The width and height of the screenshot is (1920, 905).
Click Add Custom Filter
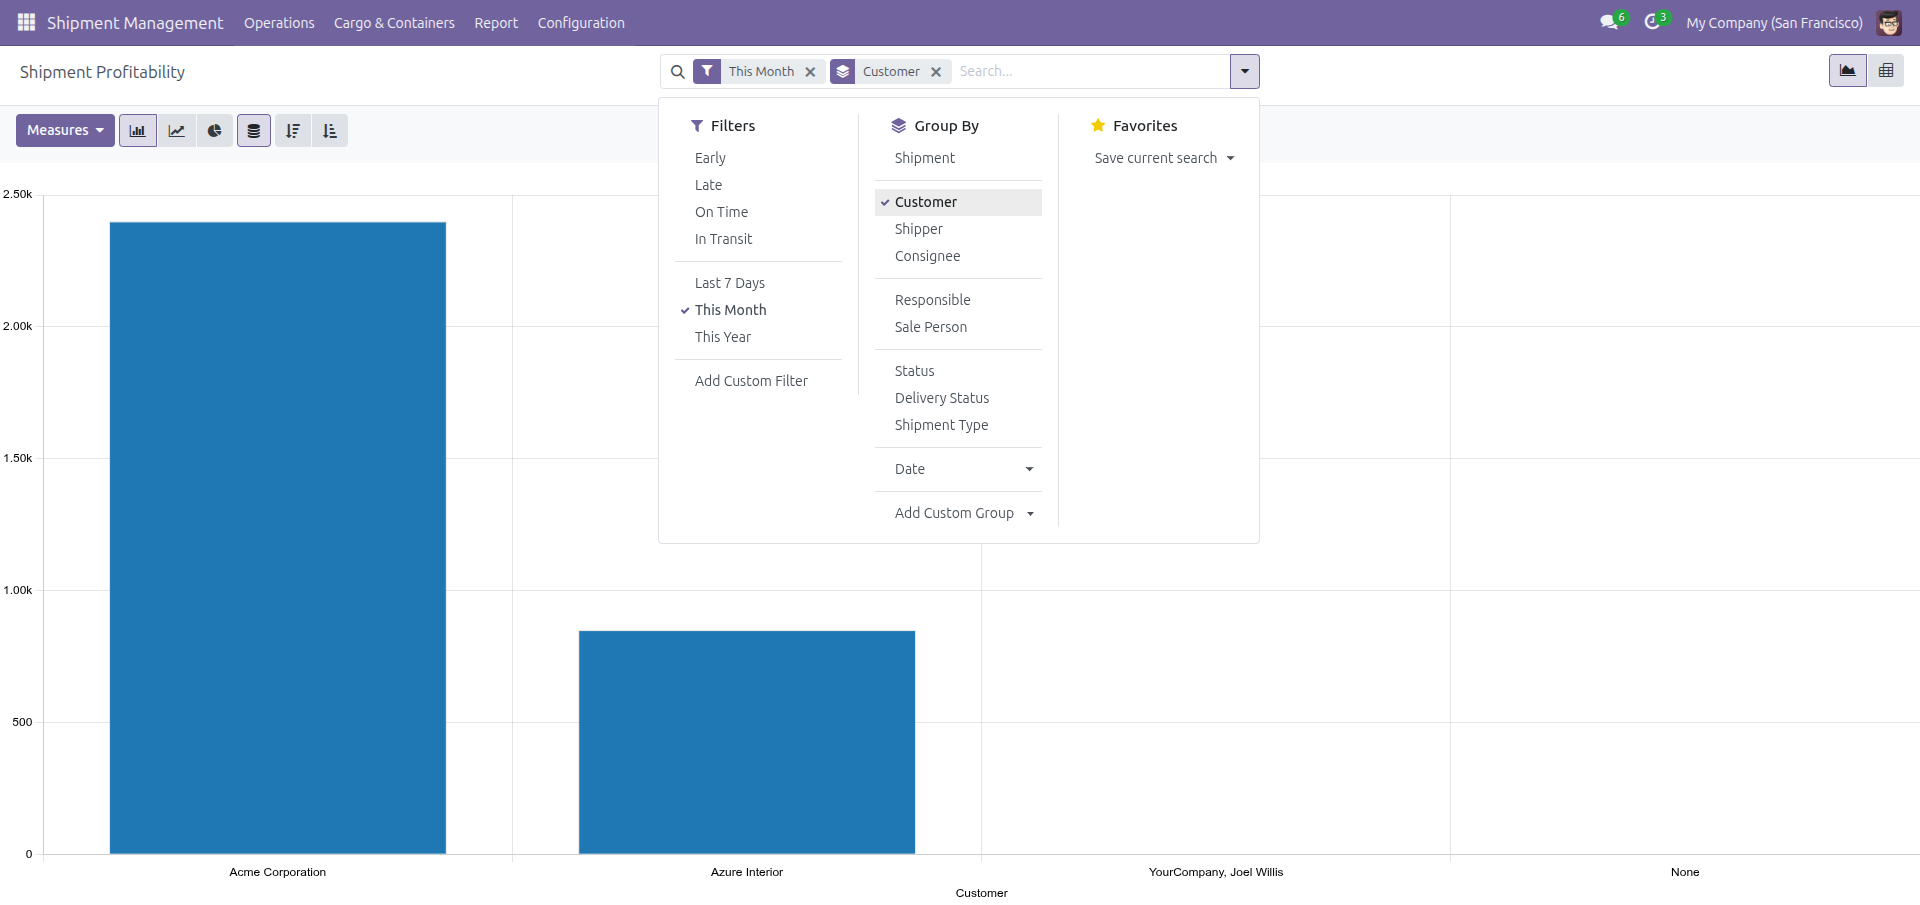(758, 381)
